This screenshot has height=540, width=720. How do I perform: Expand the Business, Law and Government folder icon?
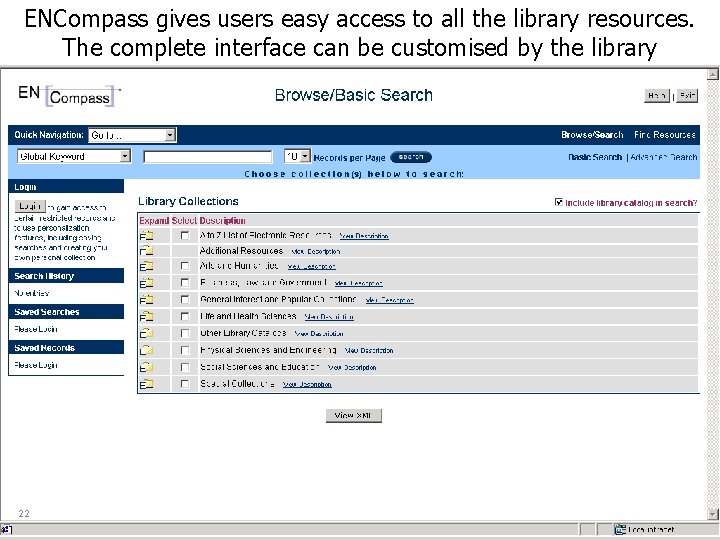146,283
